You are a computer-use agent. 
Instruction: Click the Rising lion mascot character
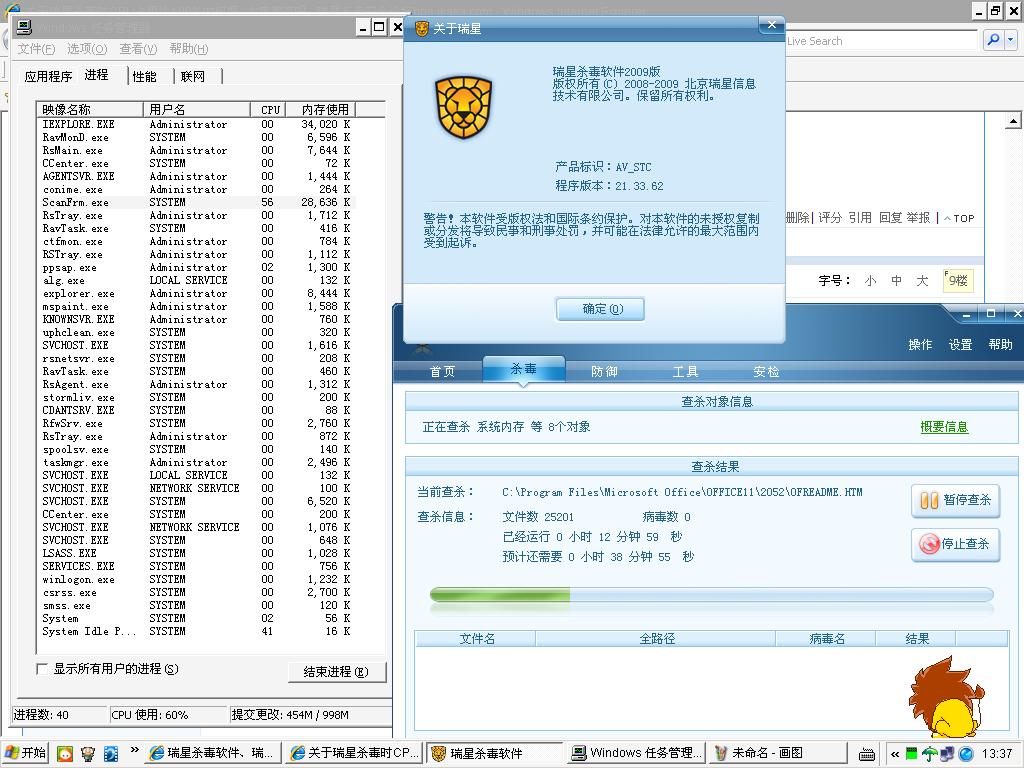tap(947, 697)
